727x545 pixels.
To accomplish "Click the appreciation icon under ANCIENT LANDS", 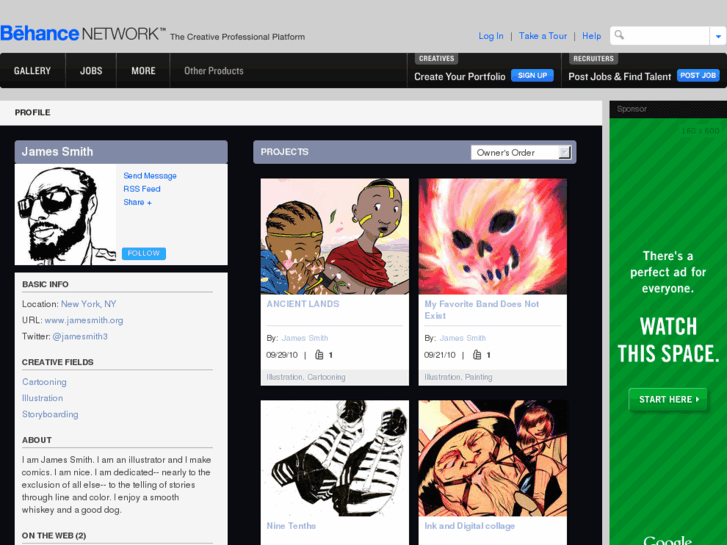I will coord(319,355).
